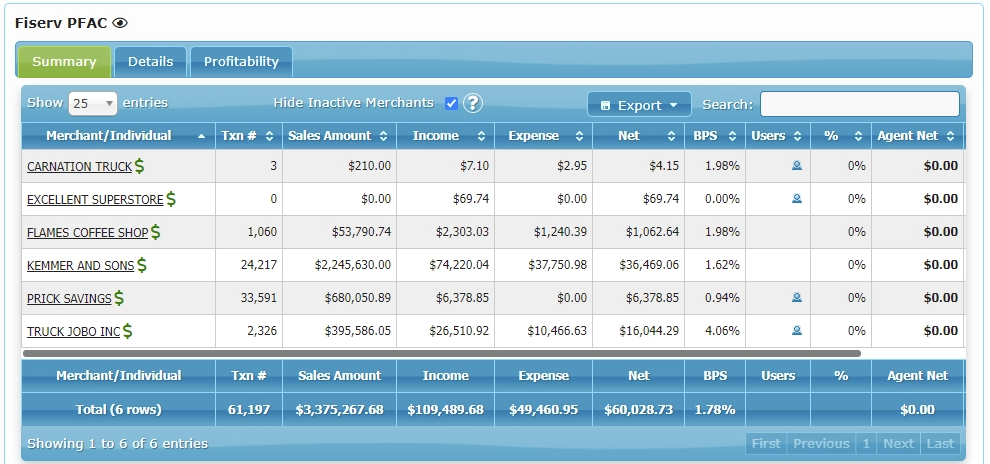Sort by Merchant/Individual column header
This screenshot has width=990, height=464.
119,136
